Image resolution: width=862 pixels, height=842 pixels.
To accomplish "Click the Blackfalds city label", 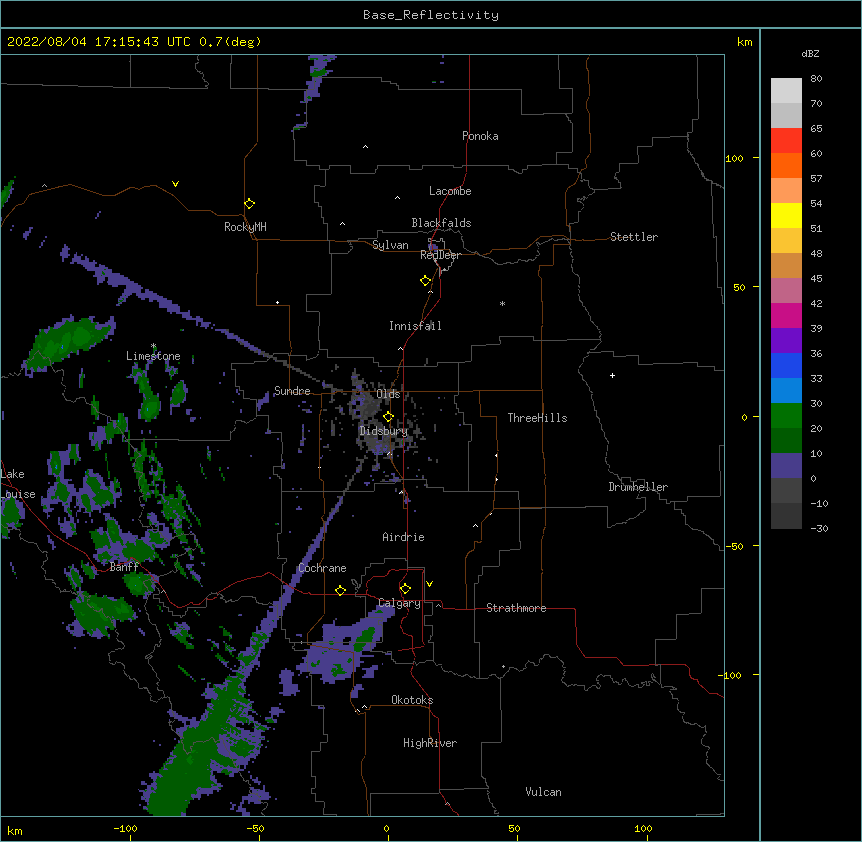I will click(x=441, y=223).
